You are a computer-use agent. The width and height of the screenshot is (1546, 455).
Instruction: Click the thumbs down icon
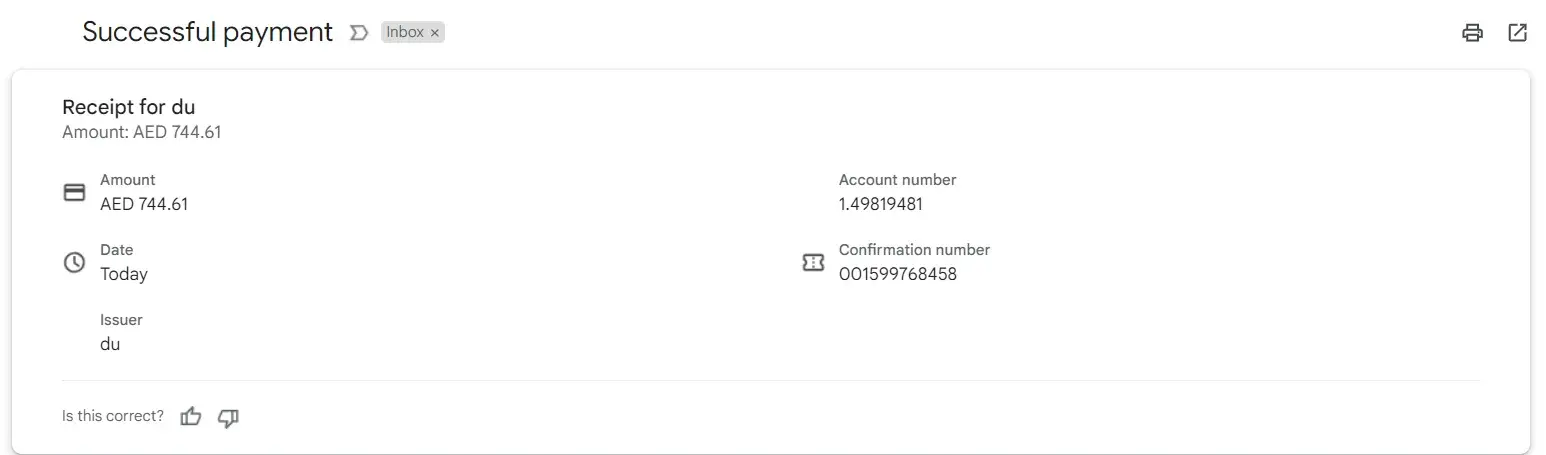228,417
